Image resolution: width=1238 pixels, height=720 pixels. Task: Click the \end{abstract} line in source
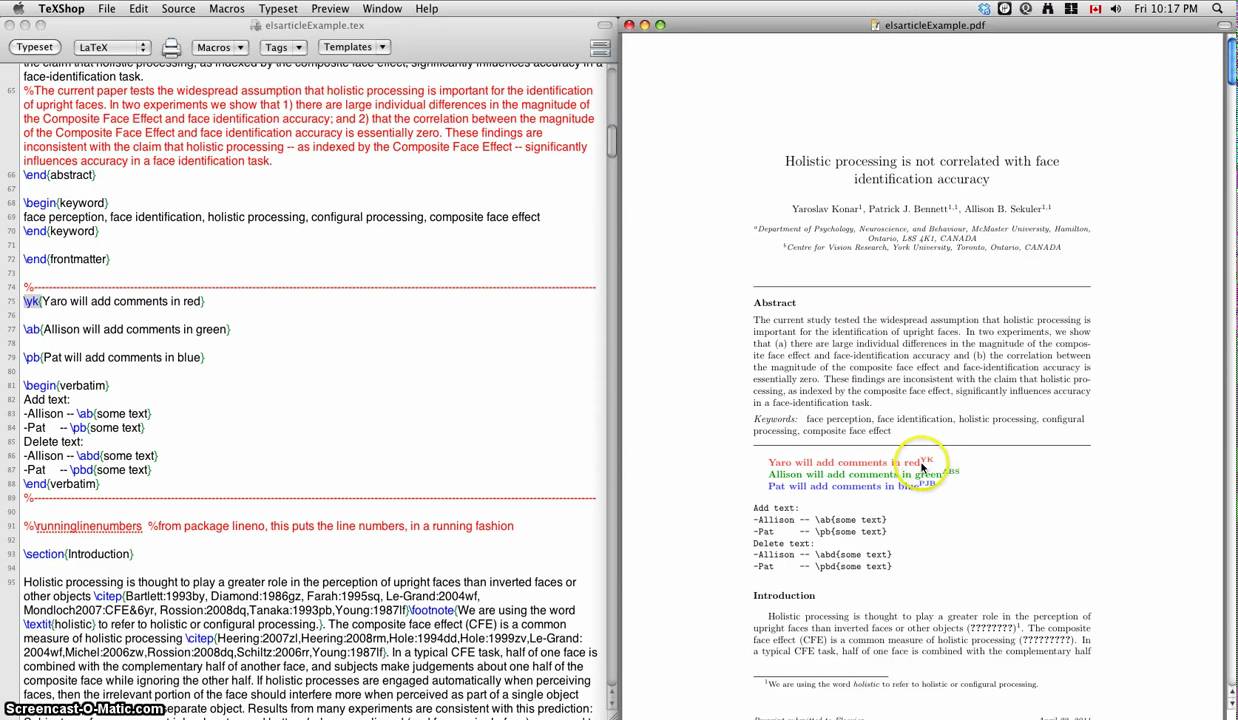tap(60, 175)
